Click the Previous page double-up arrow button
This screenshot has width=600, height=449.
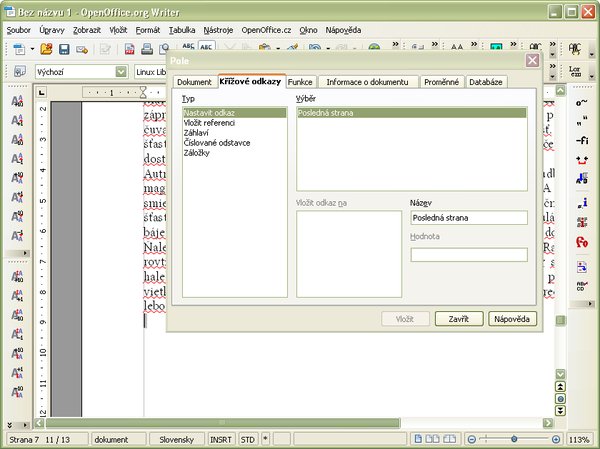point(560,387)
